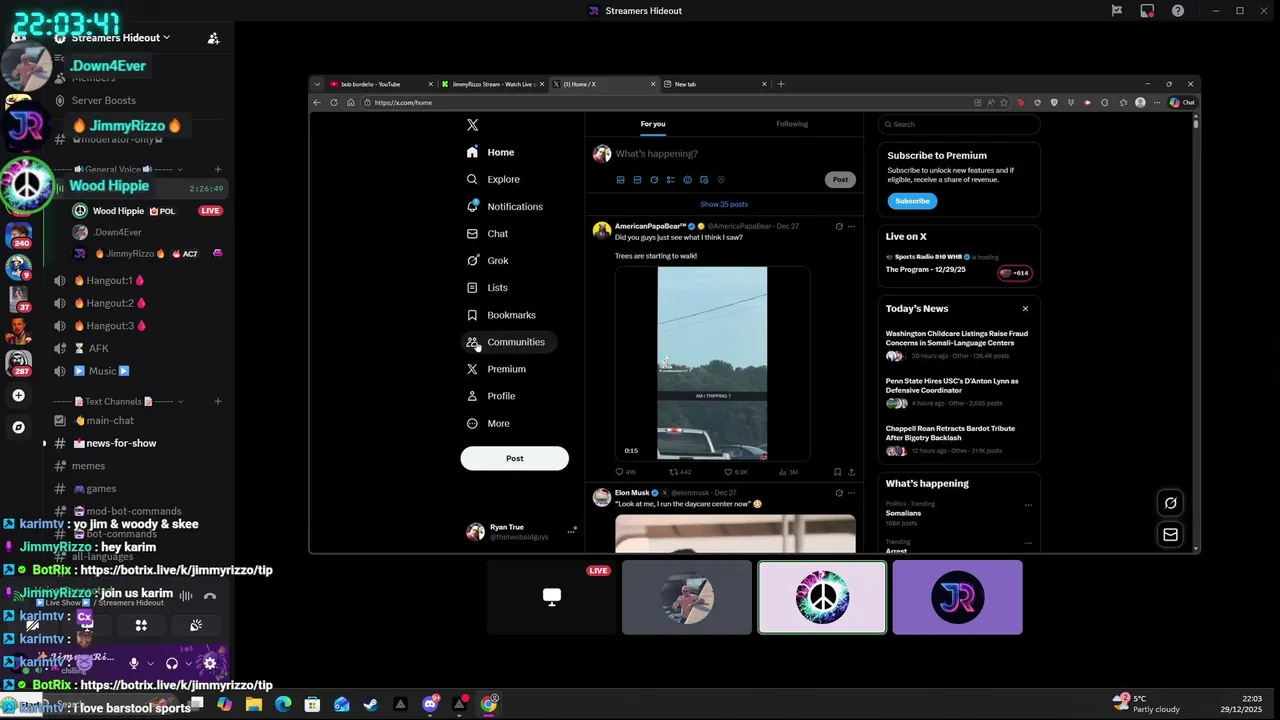Open the Somalians trending topic

point(903,513)
